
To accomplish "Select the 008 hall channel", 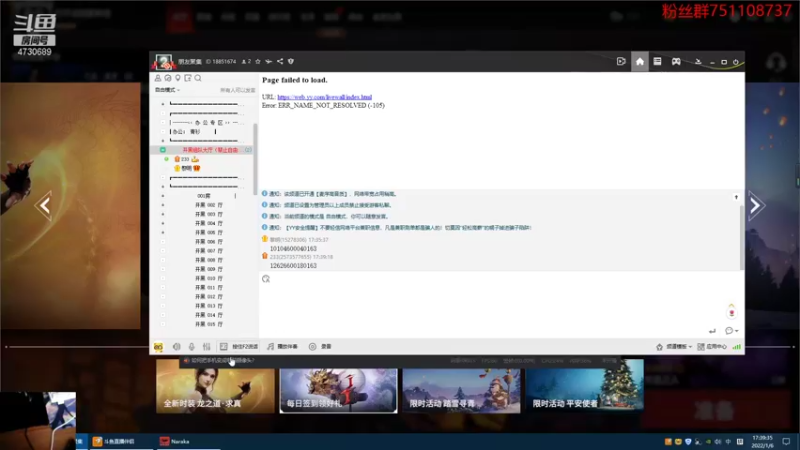I will (208, 260).
